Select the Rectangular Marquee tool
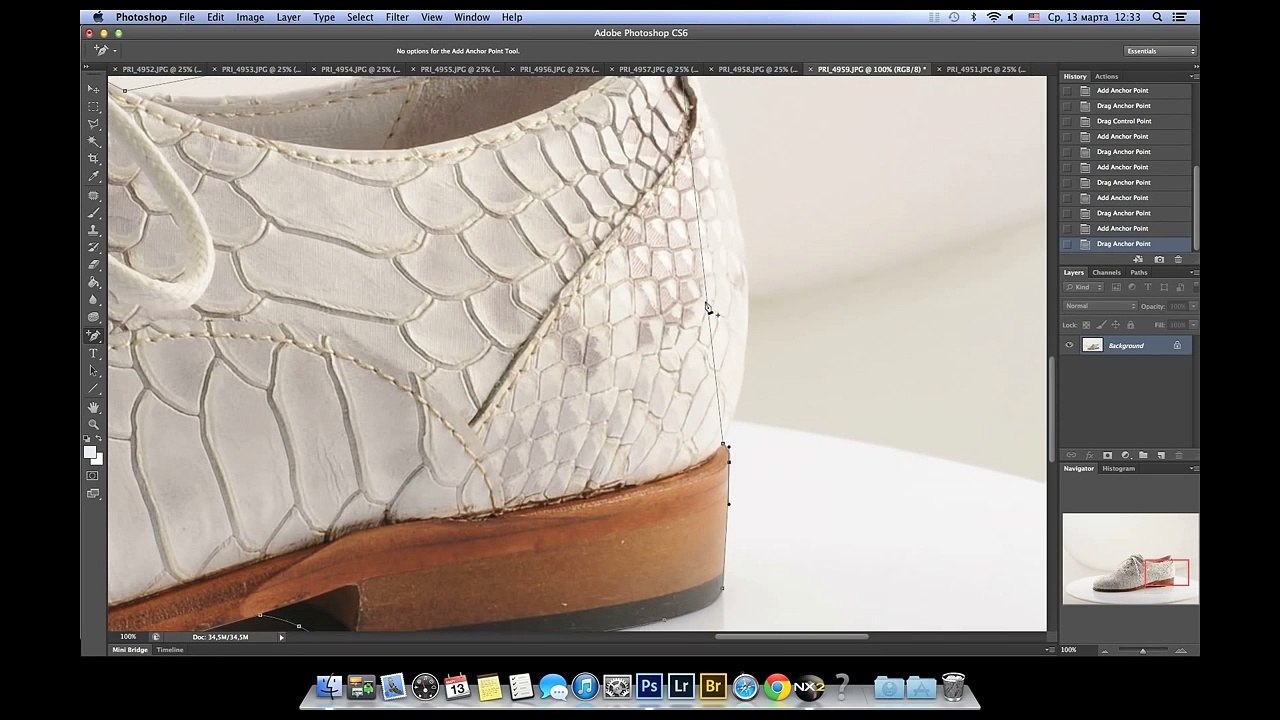The width and height of the screenshot is (1280, 720). coord(94,106)
